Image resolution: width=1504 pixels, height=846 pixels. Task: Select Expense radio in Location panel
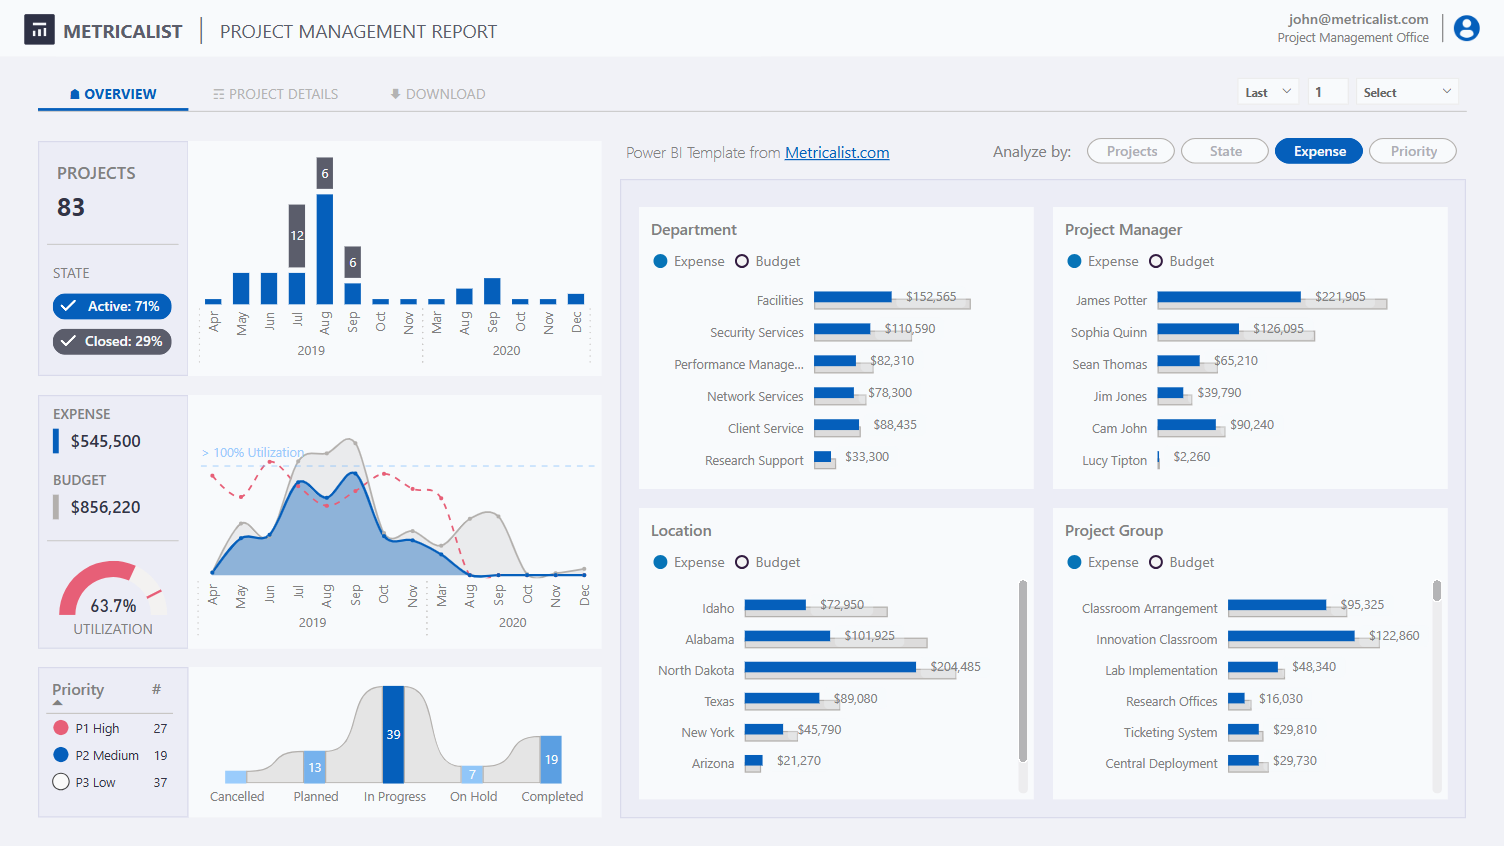(660, 562)
